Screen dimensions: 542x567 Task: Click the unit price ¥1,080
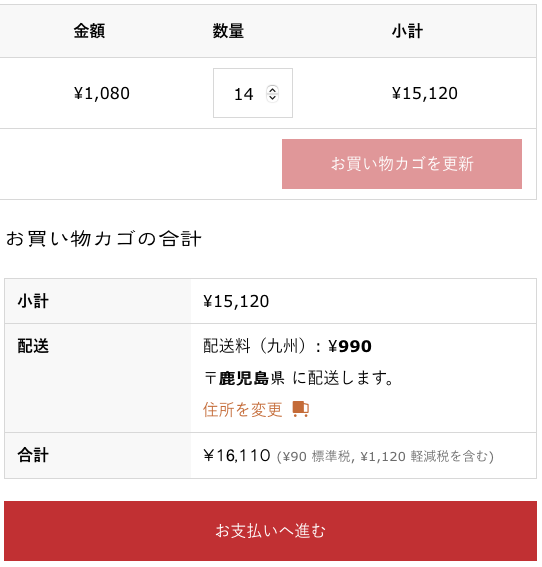[x=102, y=93]
